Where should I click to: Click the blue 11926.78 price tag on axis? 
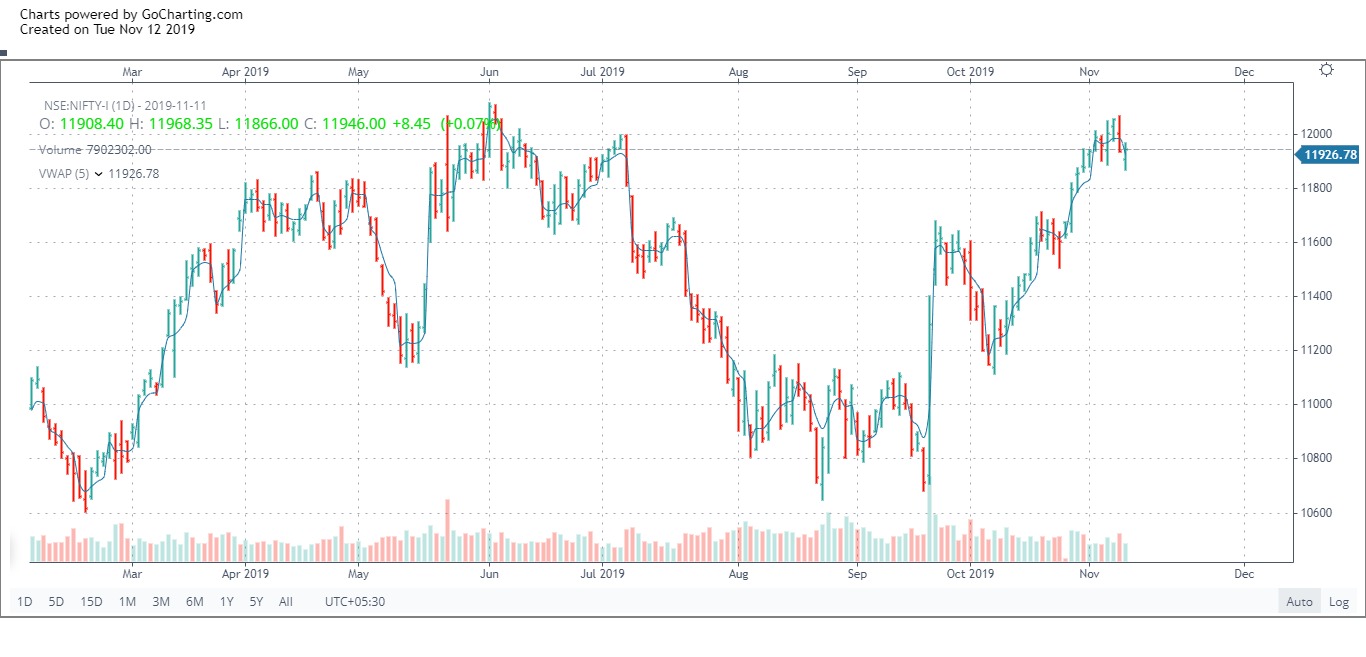pyautogui.click(x=1329, y=155)
